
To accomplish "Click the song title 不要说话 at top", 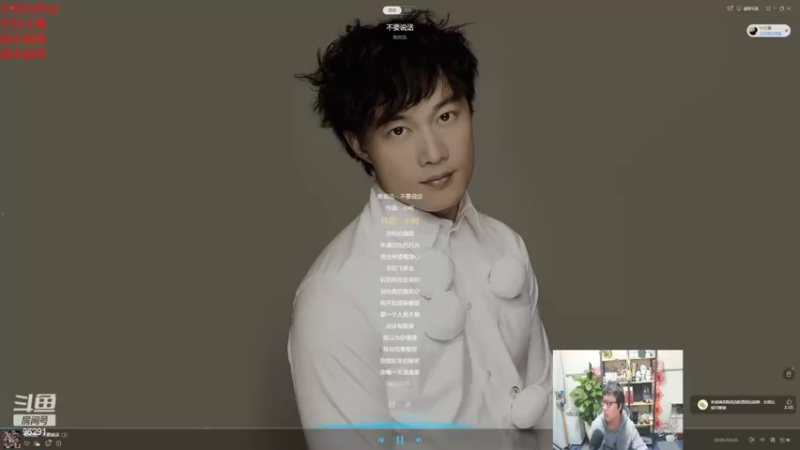I will pos(399,27).
